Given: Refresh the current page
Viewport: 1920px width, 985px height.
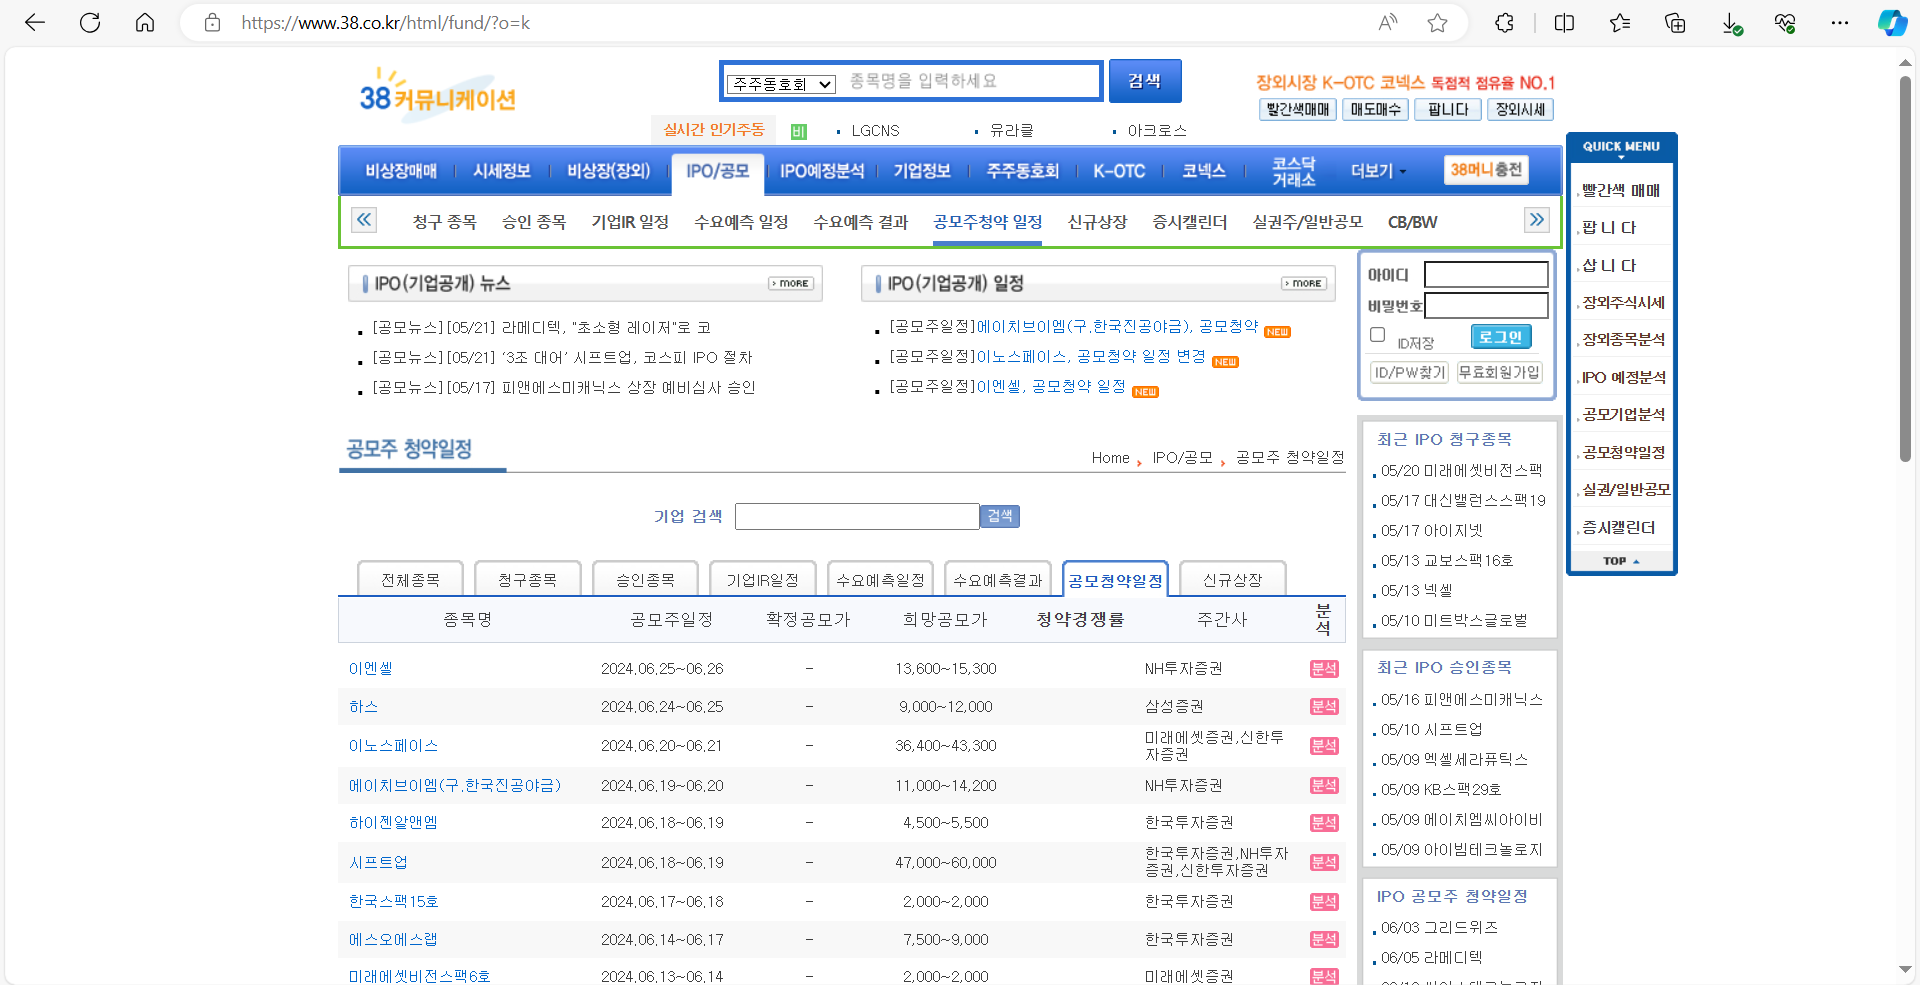Looking at the screenshot, I should point(90,23).
